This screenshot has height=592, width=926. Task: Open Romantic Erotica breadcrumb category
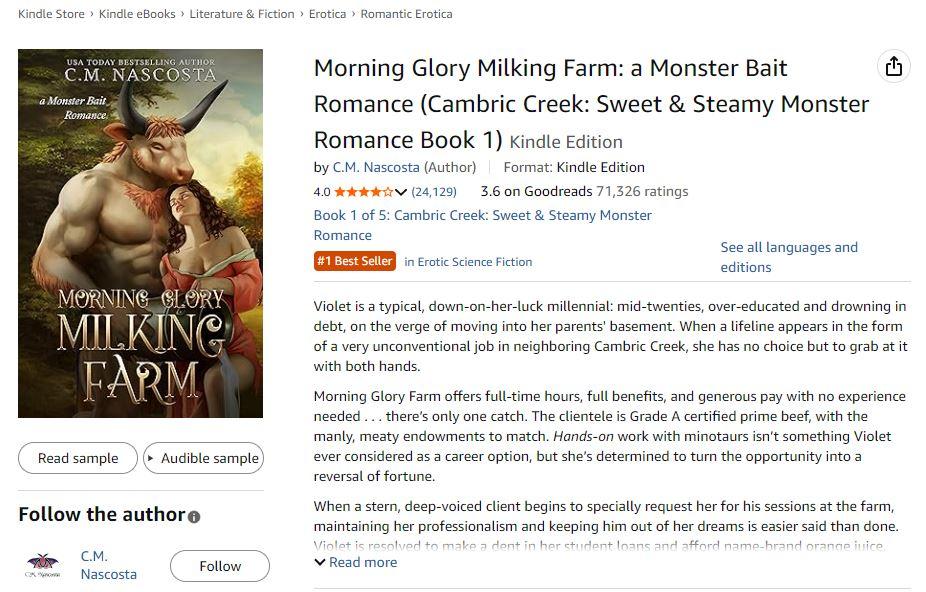click(406, 14)
